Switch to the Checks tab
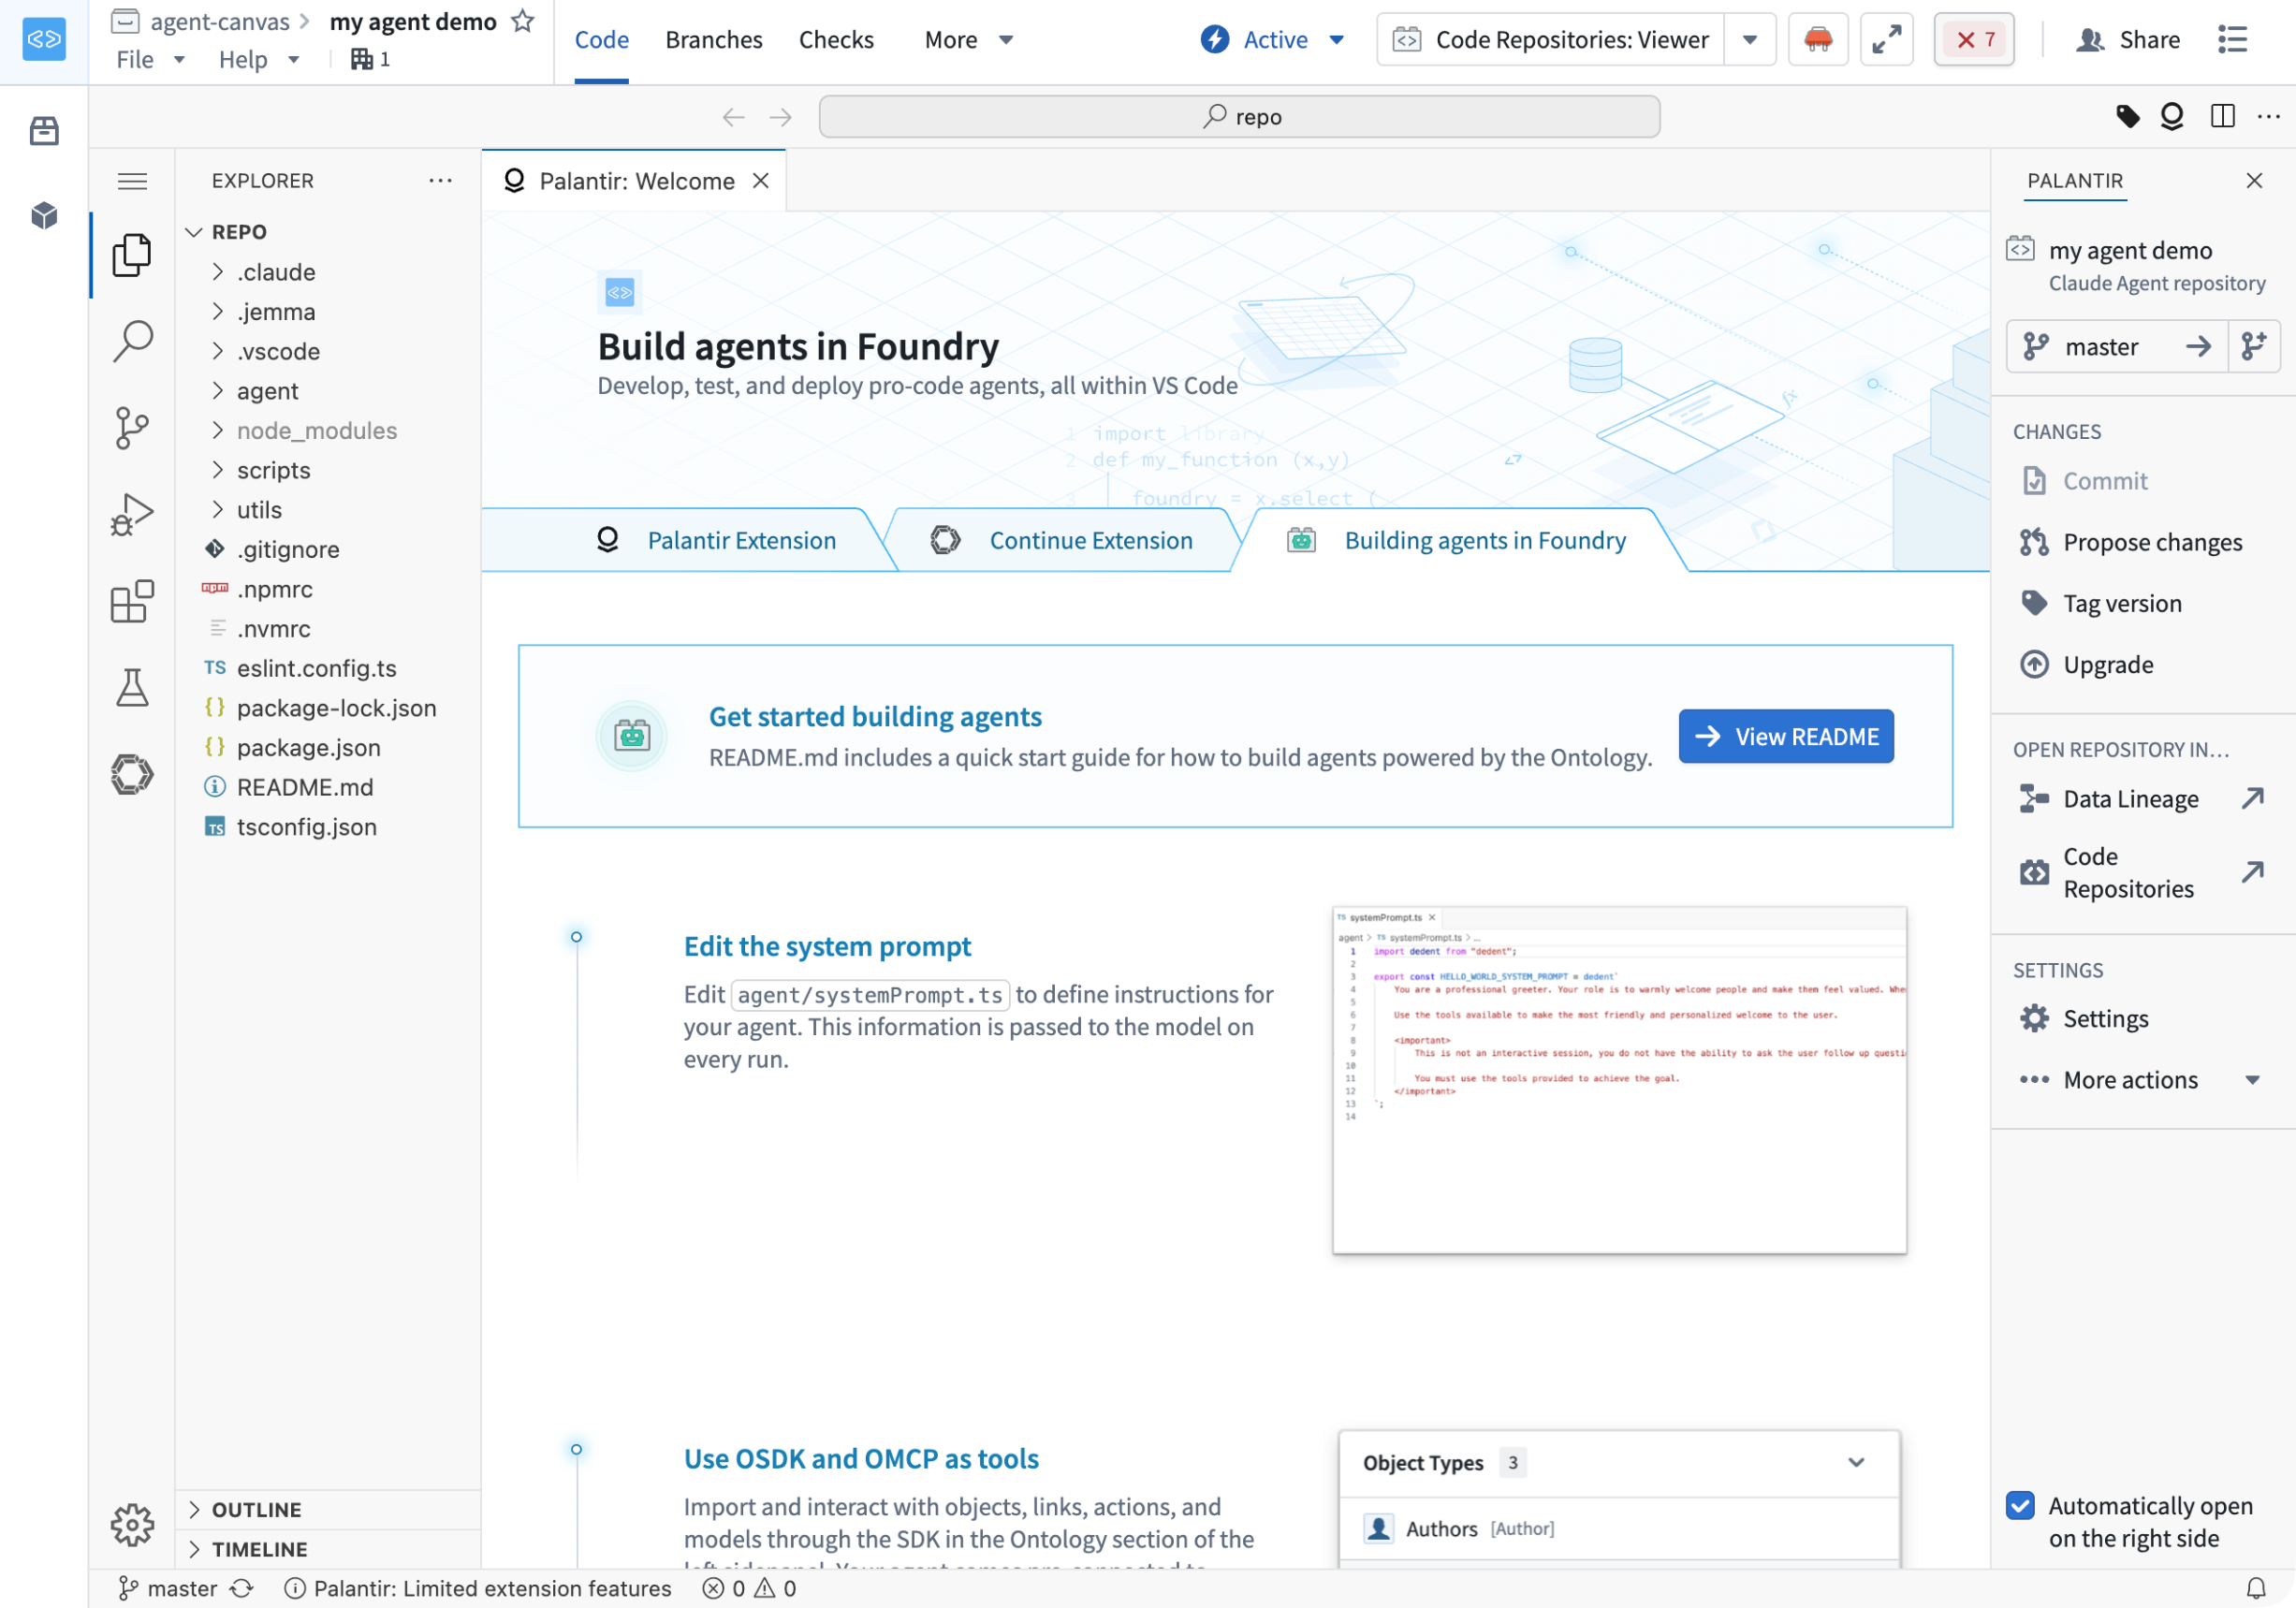Viewport: 2296px width, 1608px height. coord(836,40)
